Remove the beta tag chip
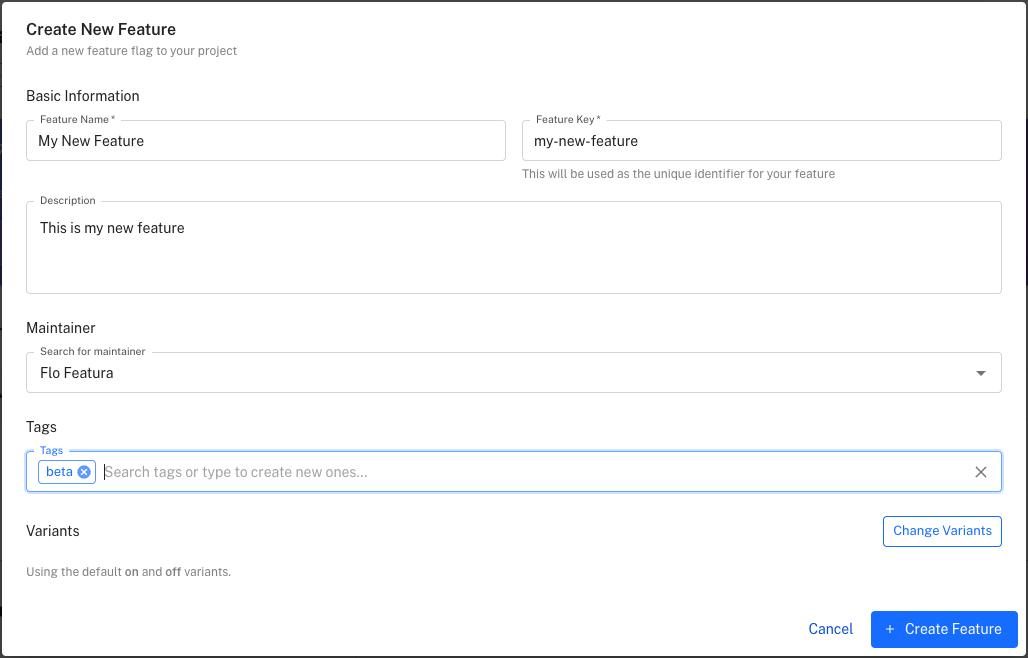This screenshot has height=658, width=1028. (84, 471)
